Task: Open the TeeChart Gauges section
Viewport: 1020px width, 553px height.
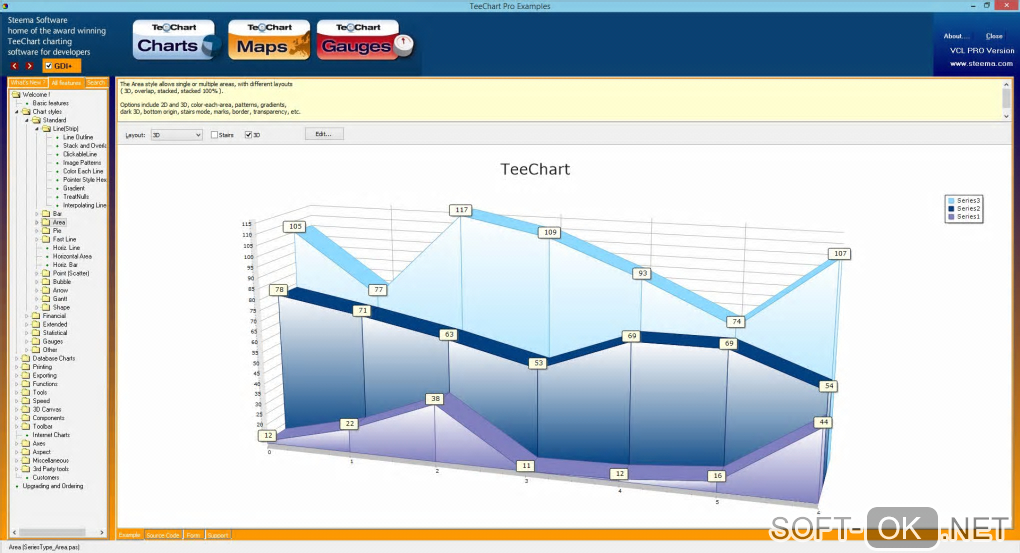Action: point(363,40)
